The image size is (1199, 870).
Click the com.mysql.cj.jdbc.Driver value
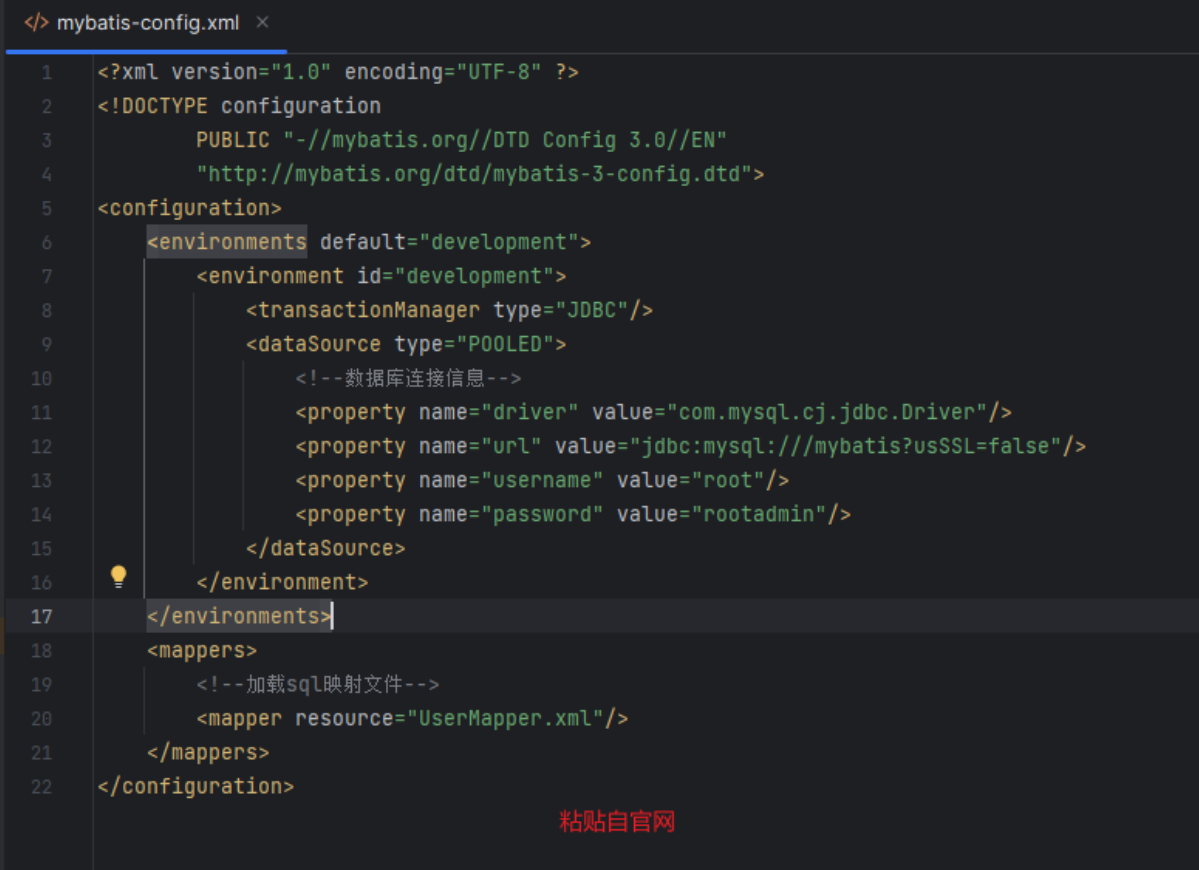(x=826, y=412)
